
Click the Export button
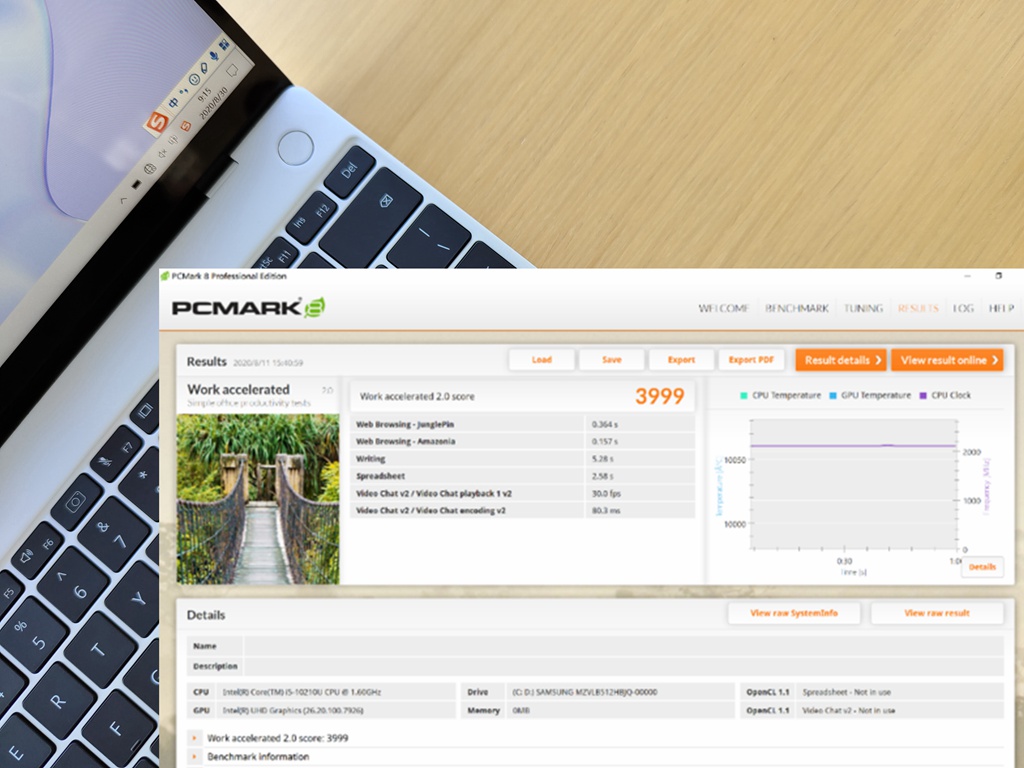click(681, 360)
